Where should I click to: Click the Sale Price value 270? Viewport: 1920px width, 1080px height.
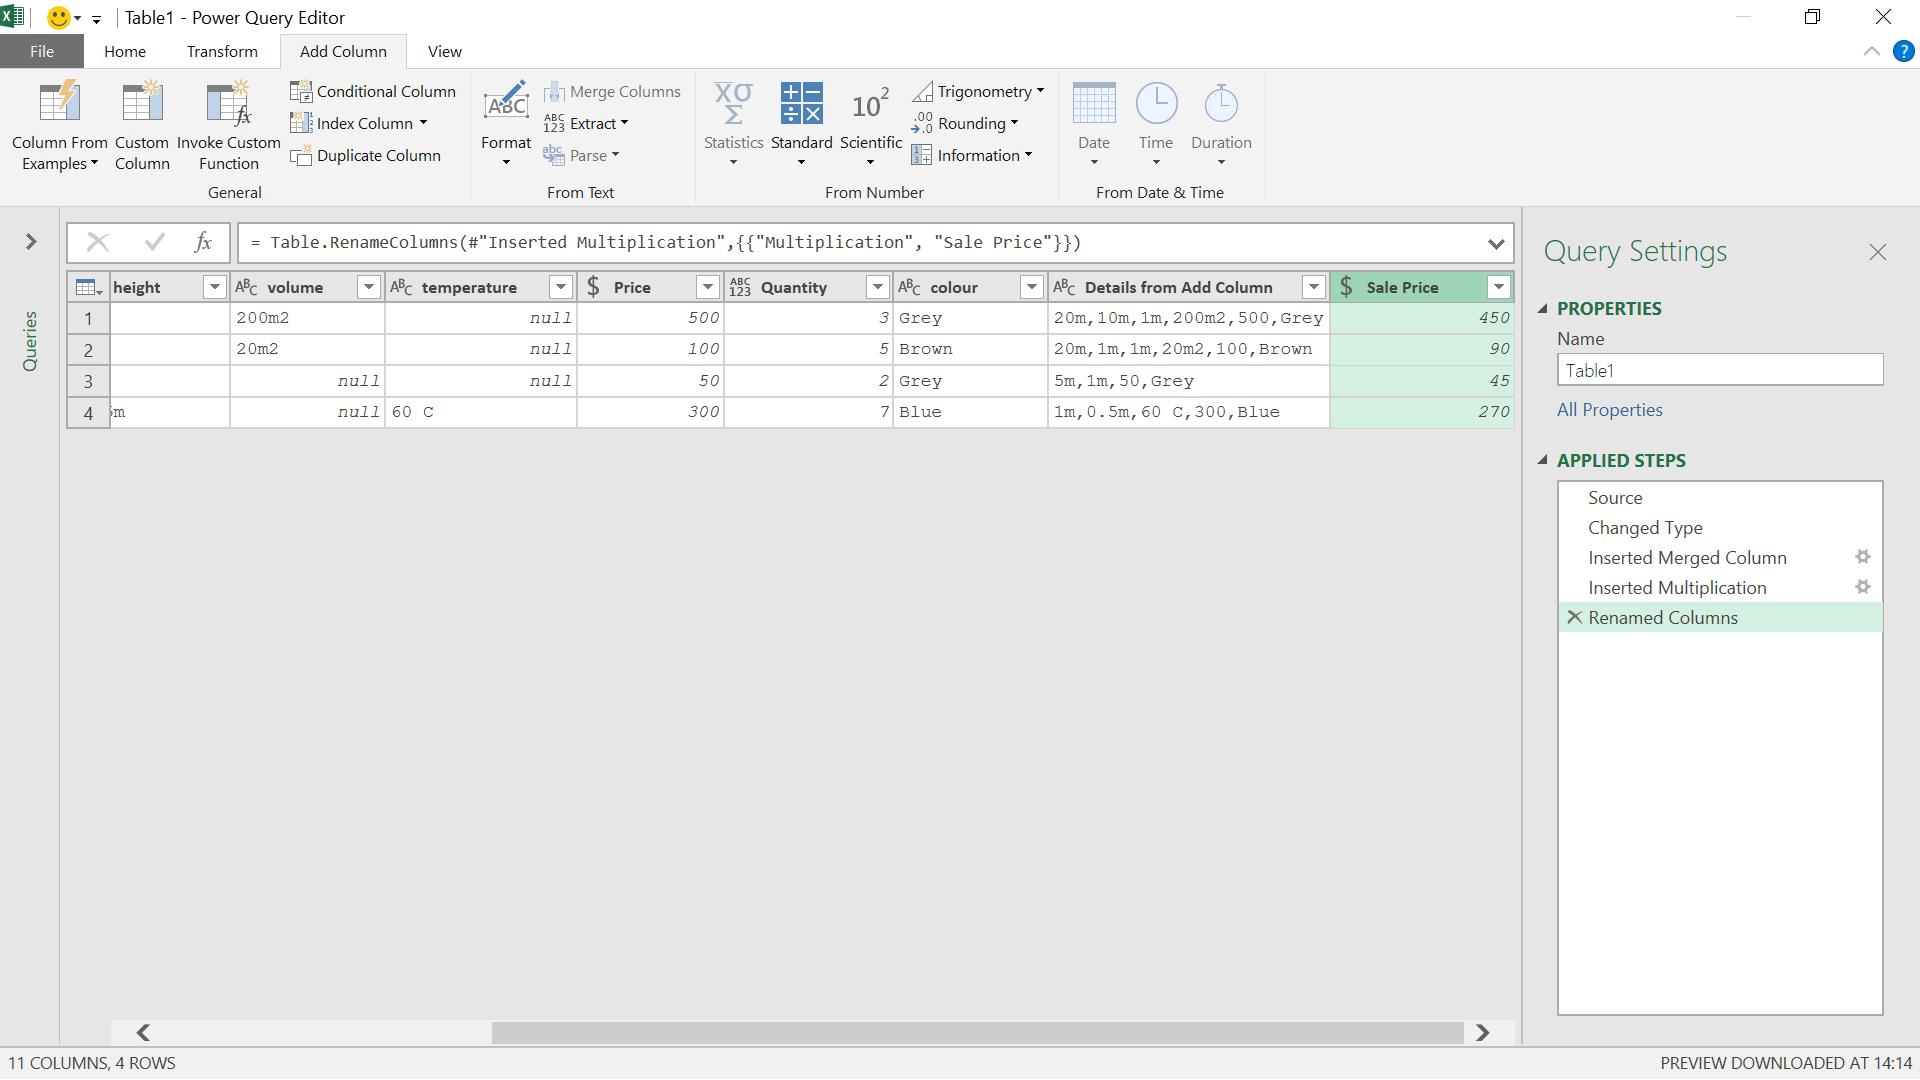point(1421,412)
